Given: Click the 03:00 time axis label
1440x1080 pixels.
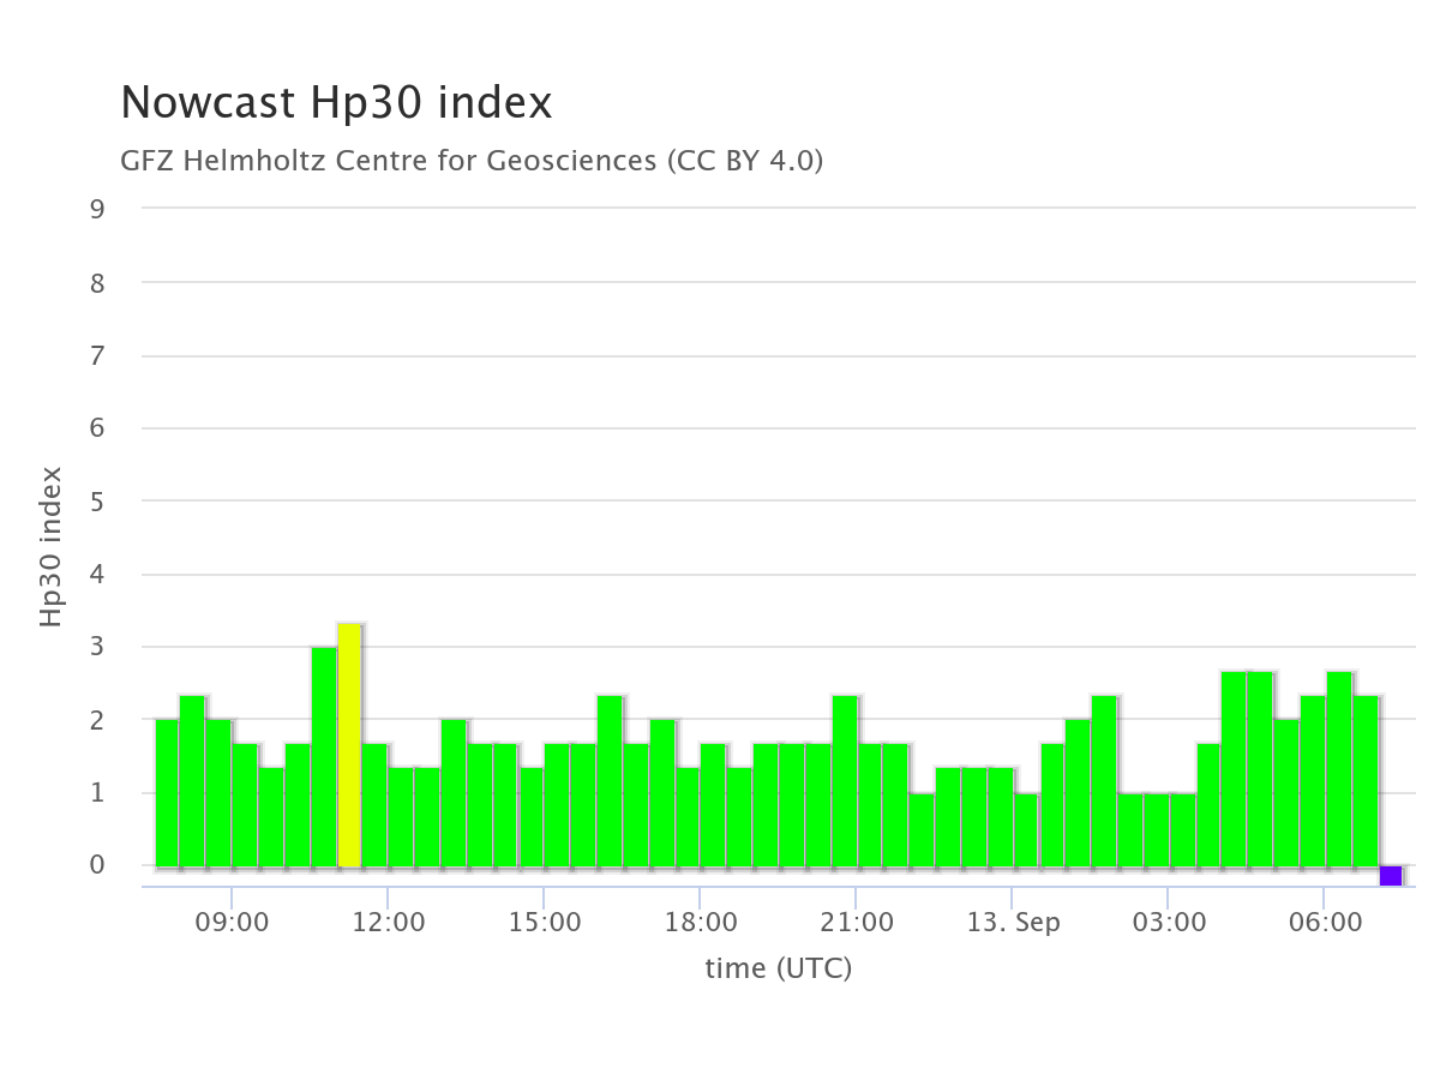Looking at the screenshot, I should tap(1168, 921).
